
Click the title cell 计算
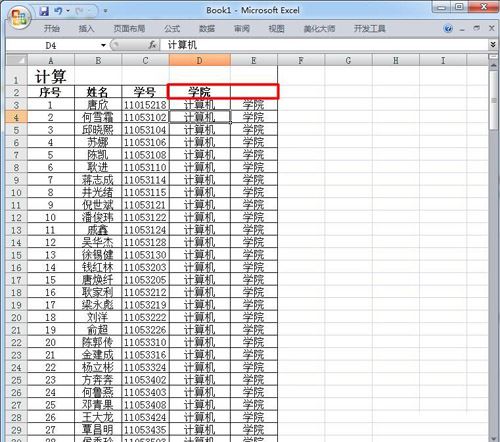[51, 76]
